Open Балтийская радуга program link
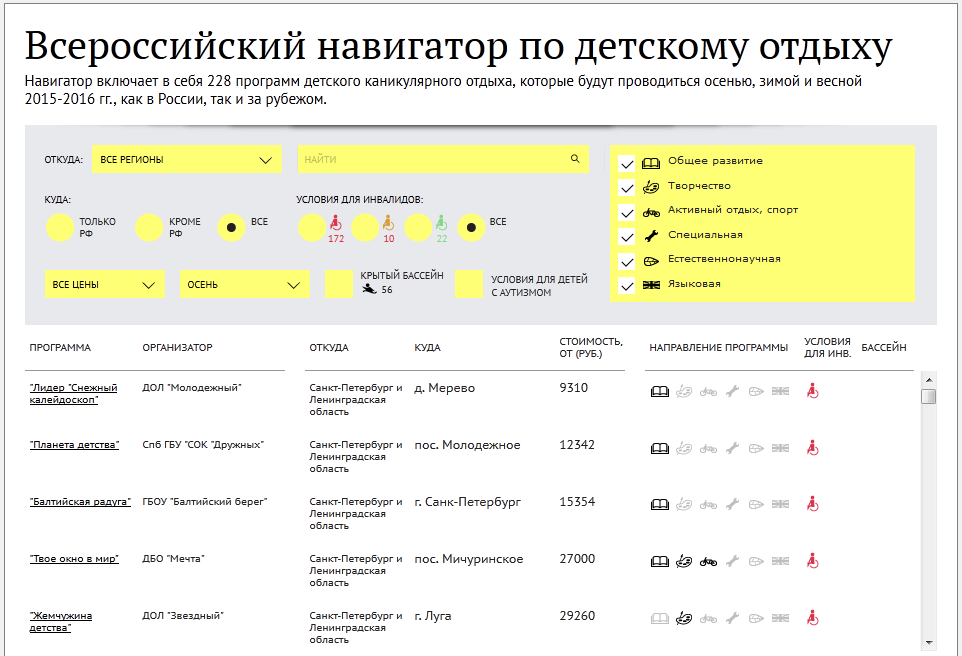This screenshot has height=656, width=962. pyautogui.click(x=80, y=501)
